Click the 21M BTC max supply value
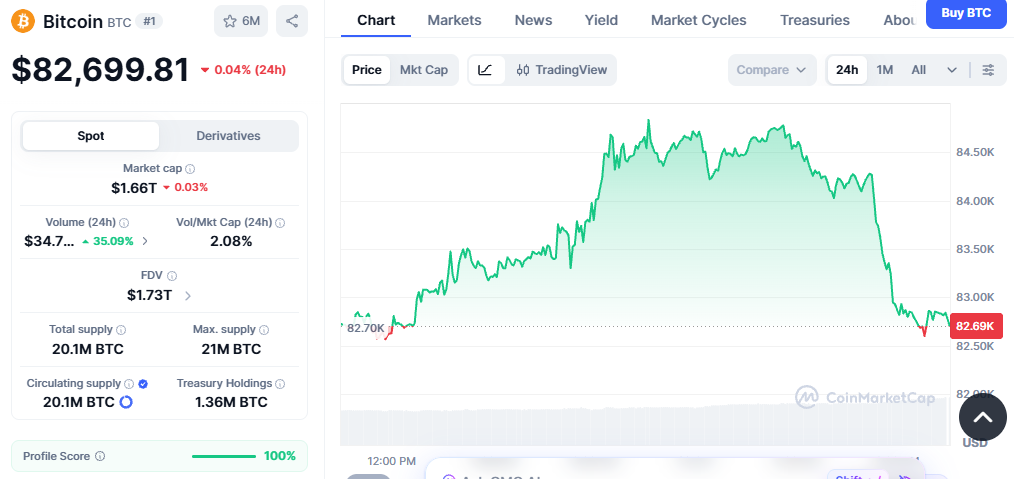Image resolution: width=1014 pixels, height=479 pixels. pos(232,349)
